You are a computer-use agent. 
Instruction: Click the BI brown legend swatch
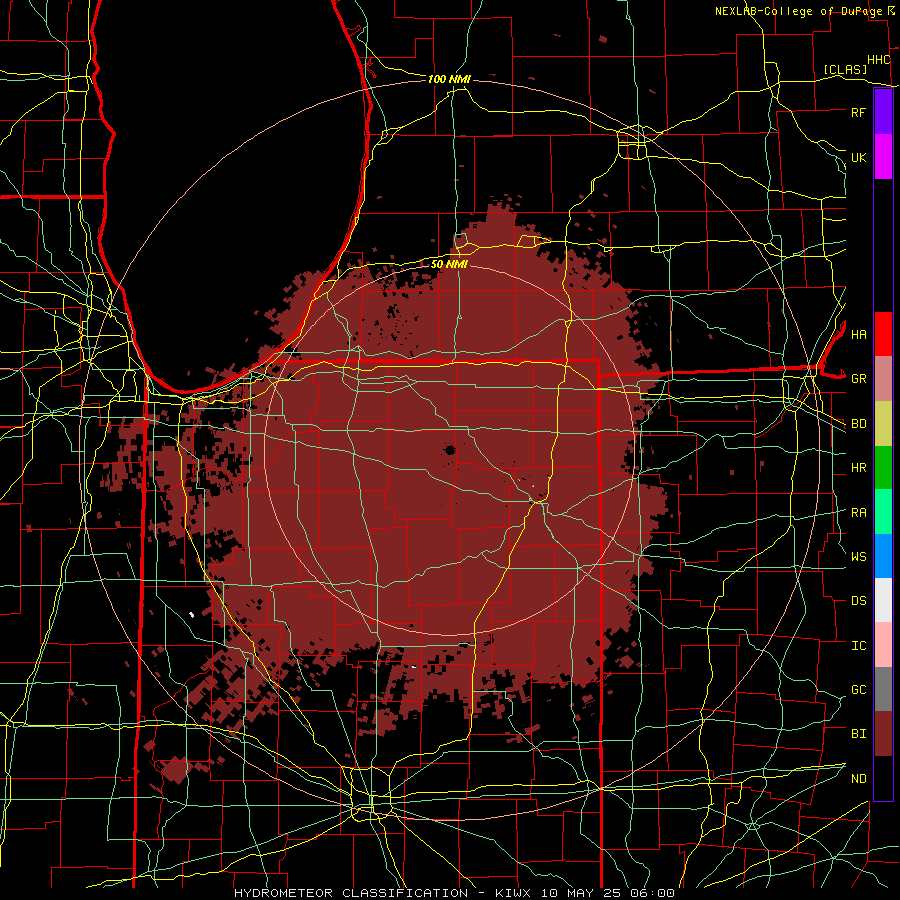point(883,734)
